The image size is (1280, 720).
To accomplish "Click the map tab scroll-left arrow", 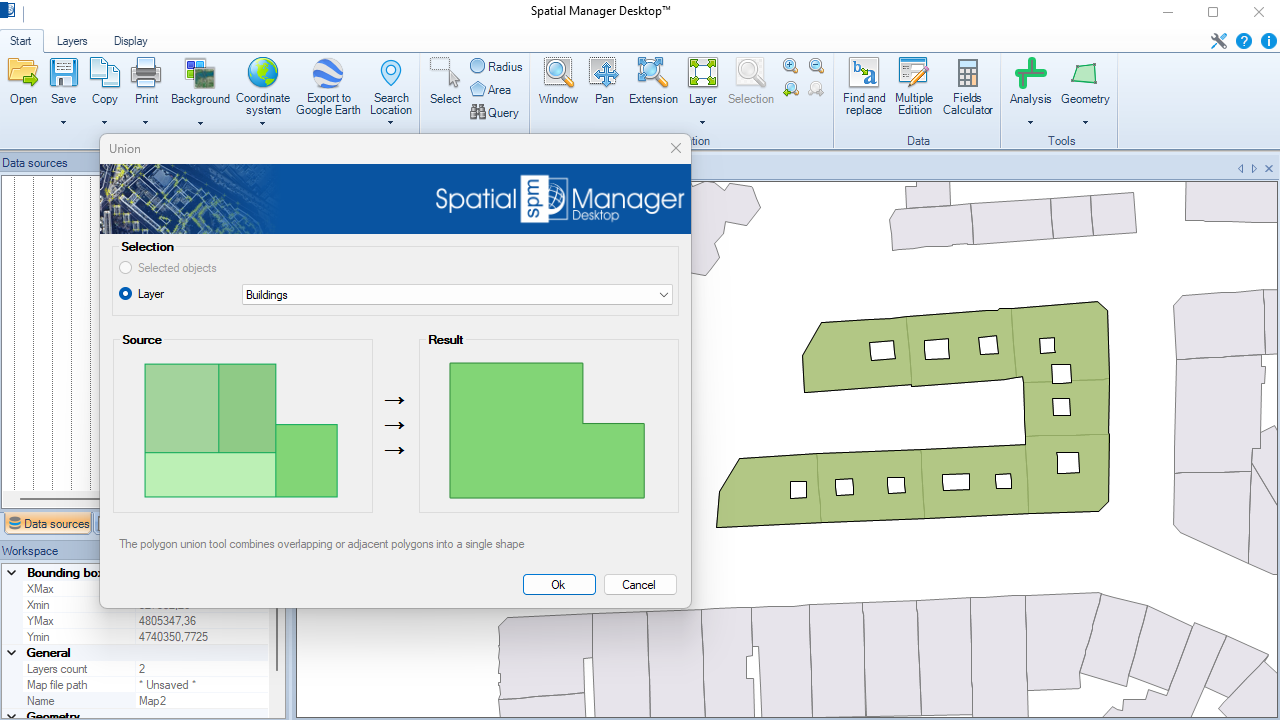I will point(1241,169).
